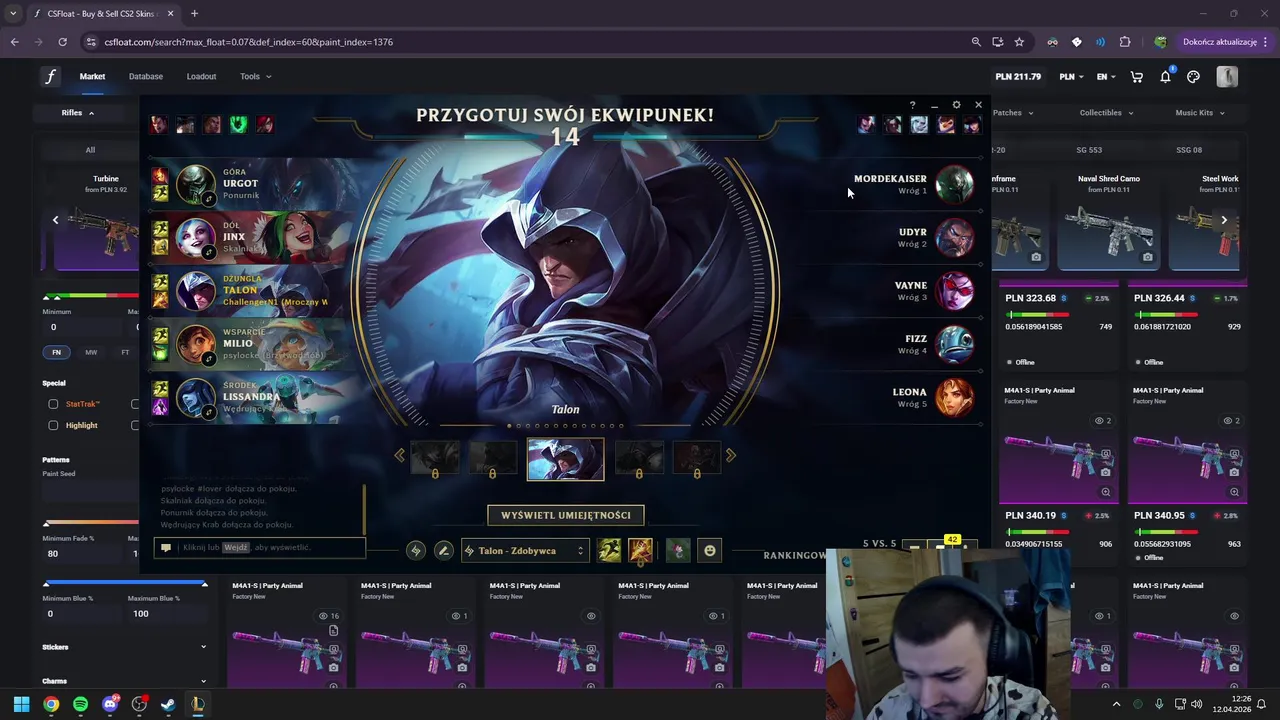Image resolution: width=1280 pixels, height=720 pixels.
Task: Expand the Stickers filter section
Action: [125, 647]
